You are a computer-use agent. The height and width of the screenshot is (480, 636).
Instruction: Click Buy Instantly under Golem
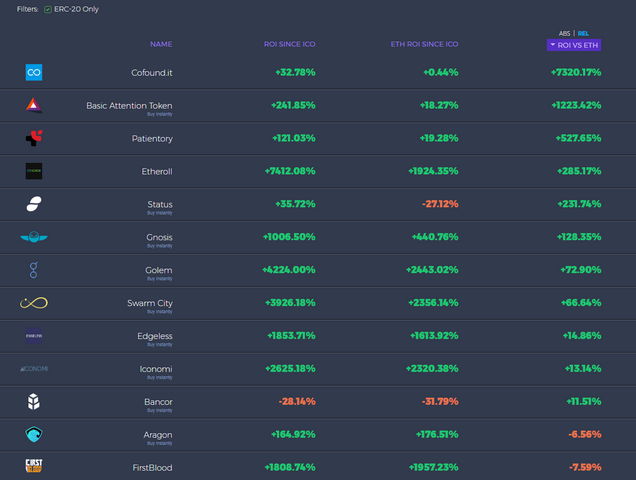160,279
